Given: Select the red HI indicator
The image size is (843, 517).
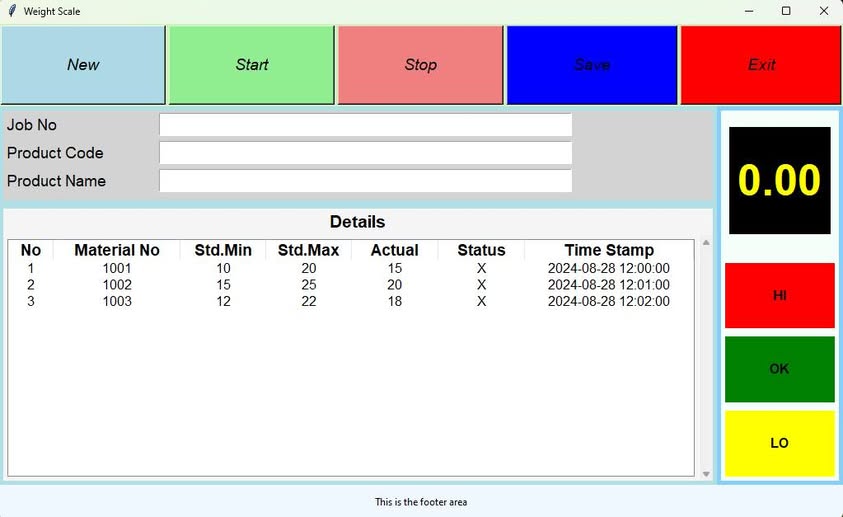Looking at the screenshot, I should point(779,296).
